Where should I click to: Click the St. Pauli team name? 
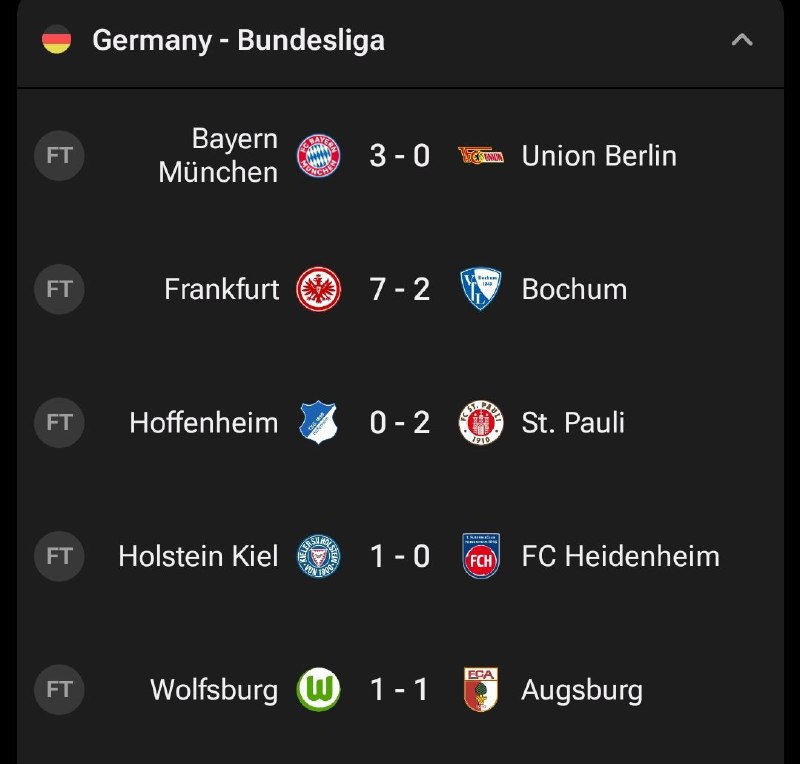pos(572,423)
